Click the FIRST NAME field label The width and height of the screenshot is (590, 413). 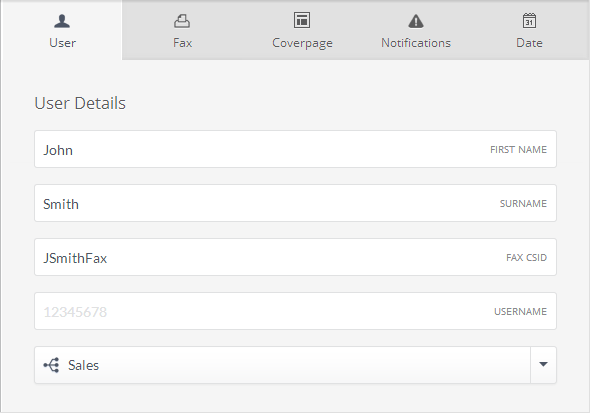[518, 150]
